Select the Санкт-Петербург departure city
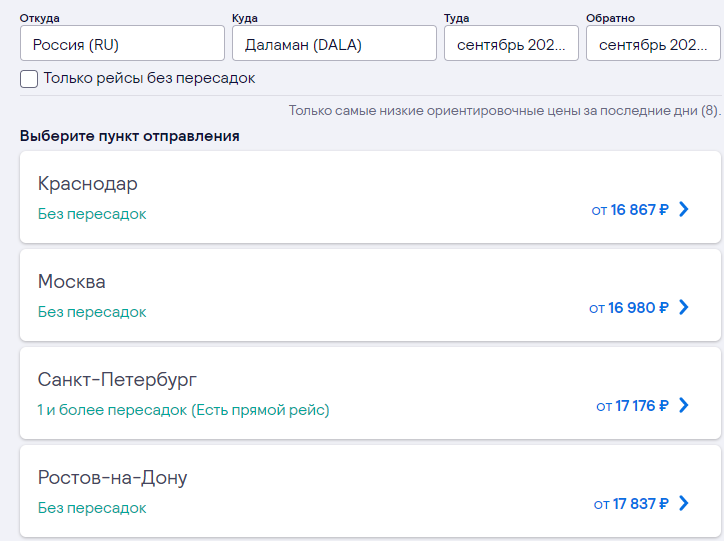 370,393
